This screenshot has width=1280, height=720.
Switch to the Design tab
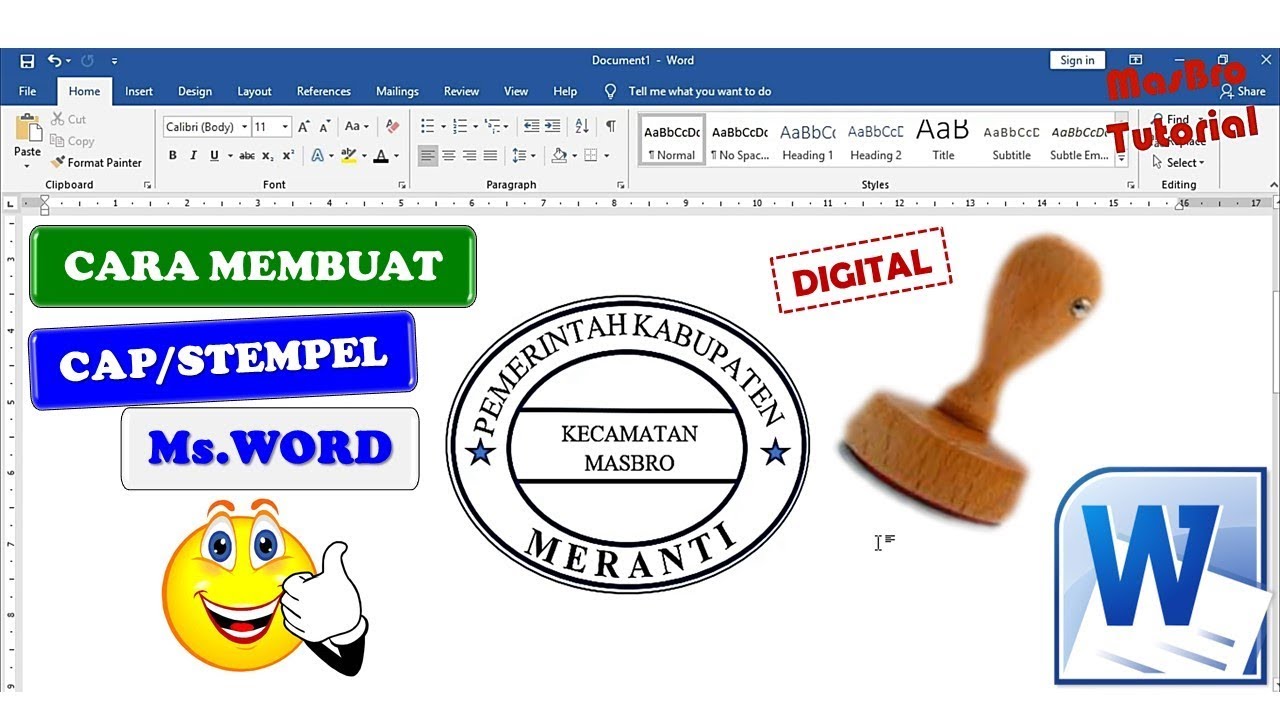195,91
